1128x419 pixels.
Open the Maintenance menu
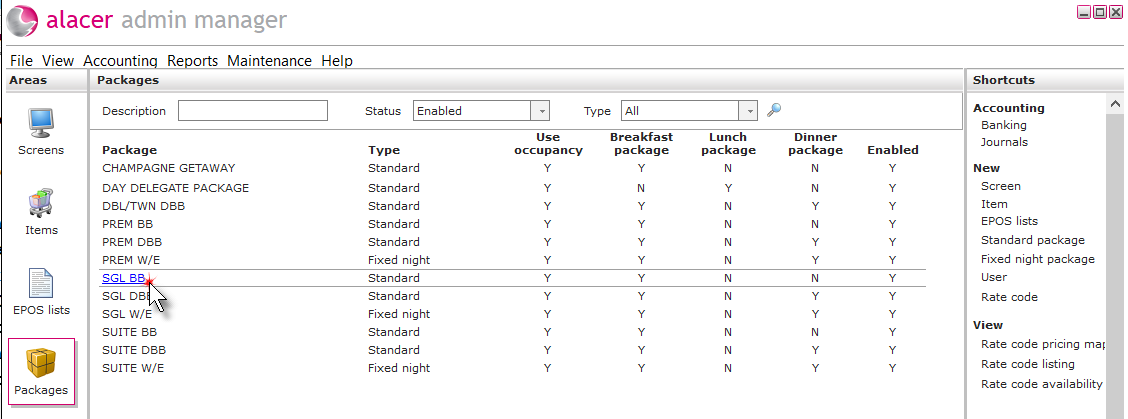[x=269, y=61]
